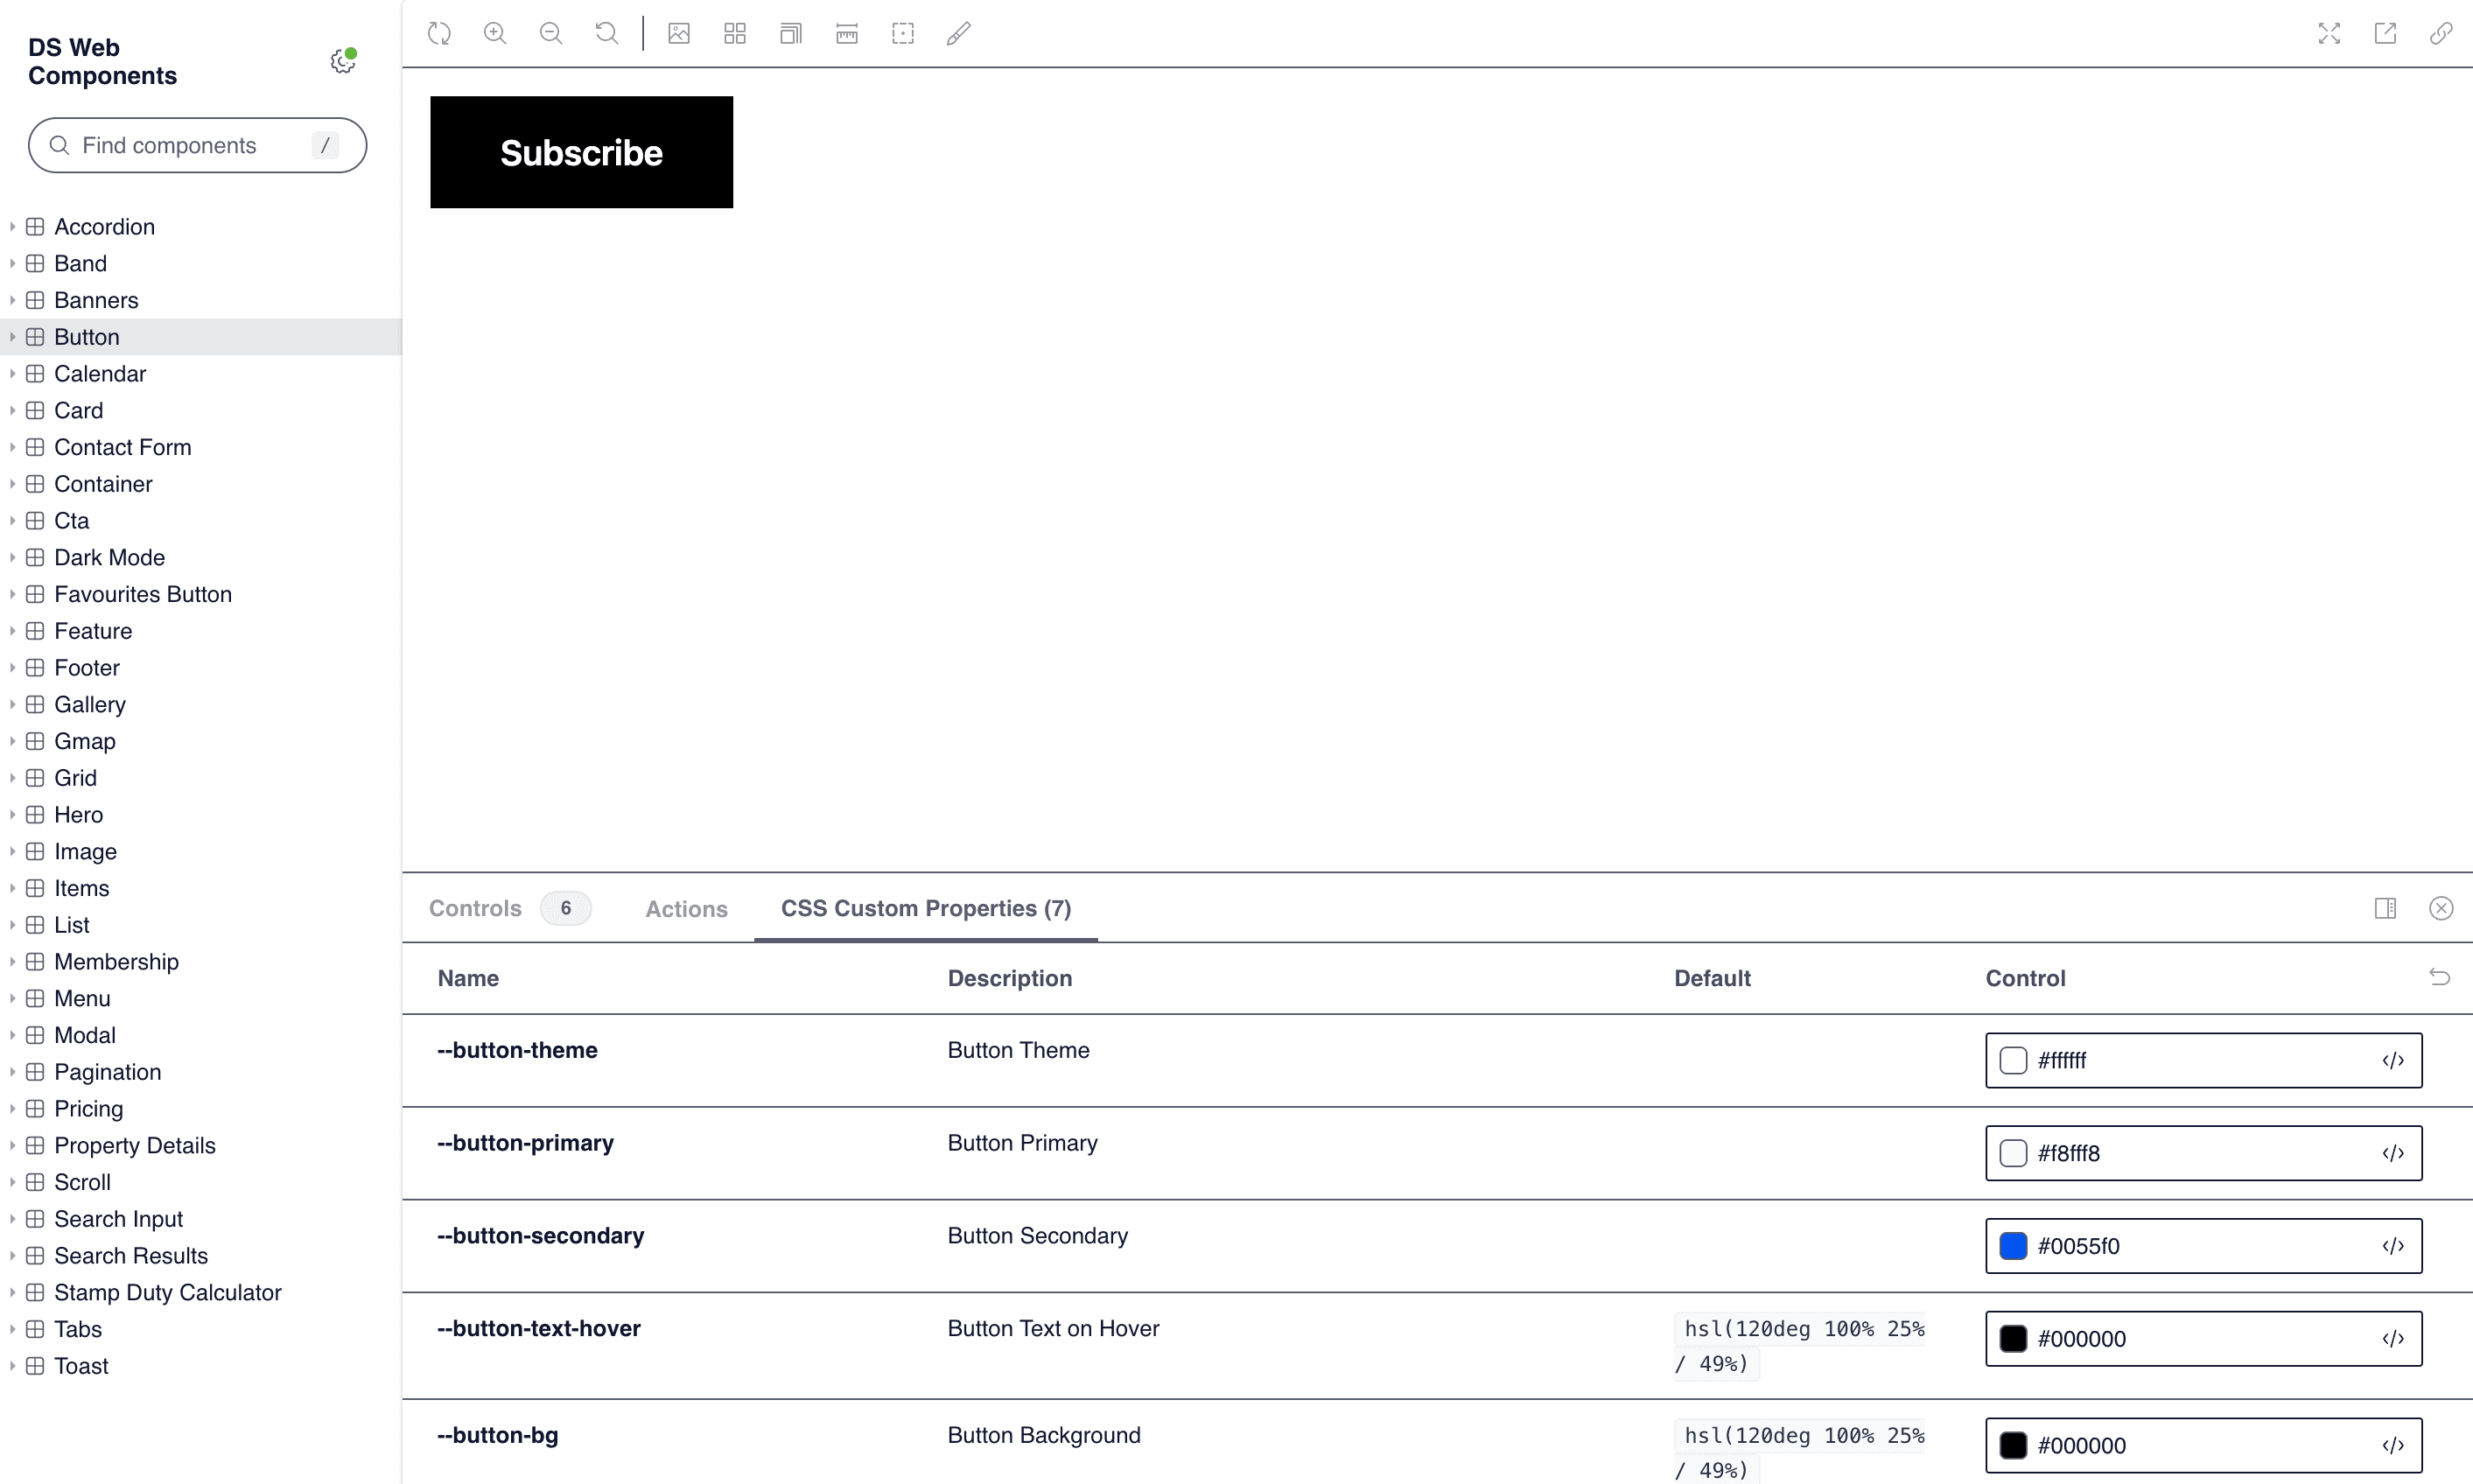
Task: Select the CSS Custom Properties (7) tab
Action: pos(926,908)
